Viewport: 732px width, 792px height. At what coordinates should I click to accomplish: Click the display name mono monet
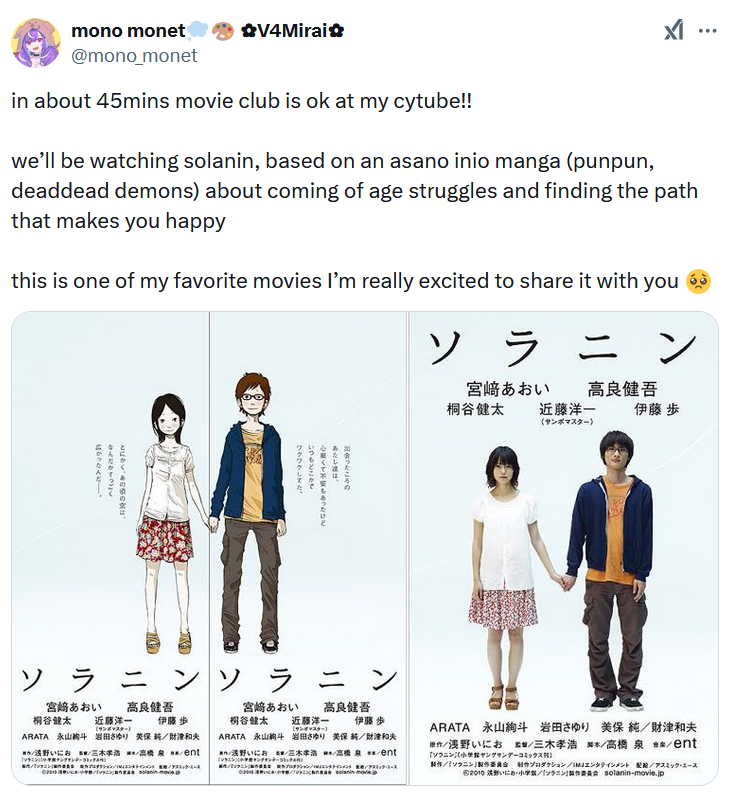coord(128,31)
